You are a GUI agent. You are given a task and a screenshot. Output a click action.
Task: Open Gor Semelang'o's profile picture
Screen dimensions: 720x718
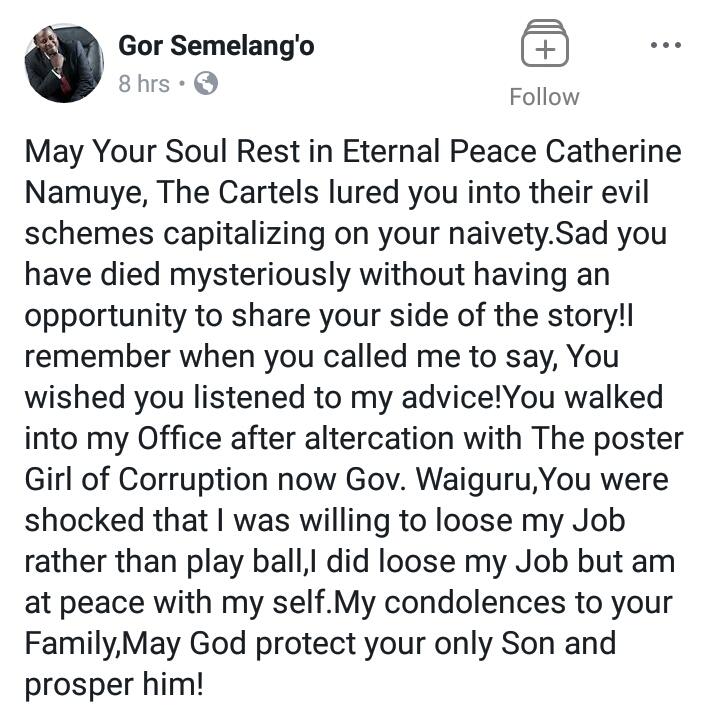(x=64, y=64)
